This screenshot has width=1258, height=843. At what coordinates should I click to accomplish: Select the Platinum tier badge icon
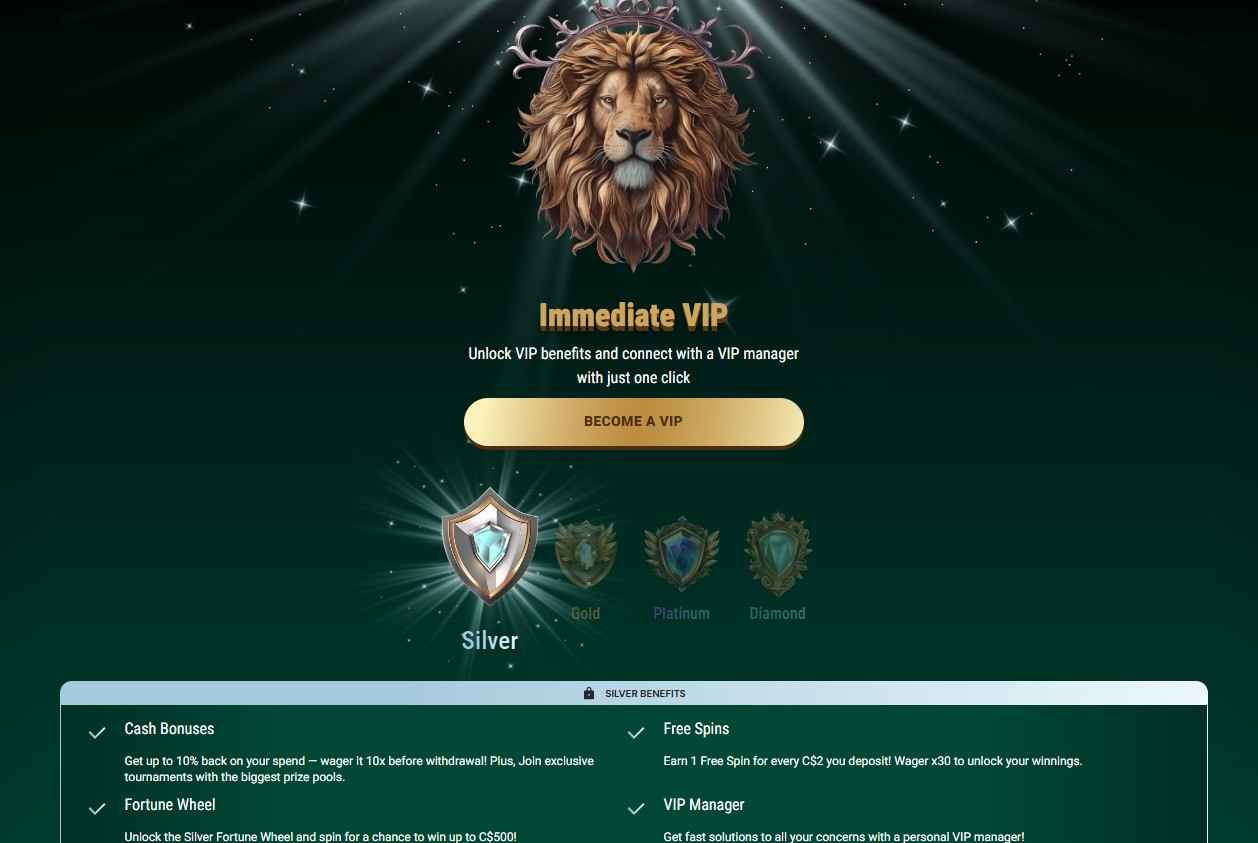click(681, 554)
